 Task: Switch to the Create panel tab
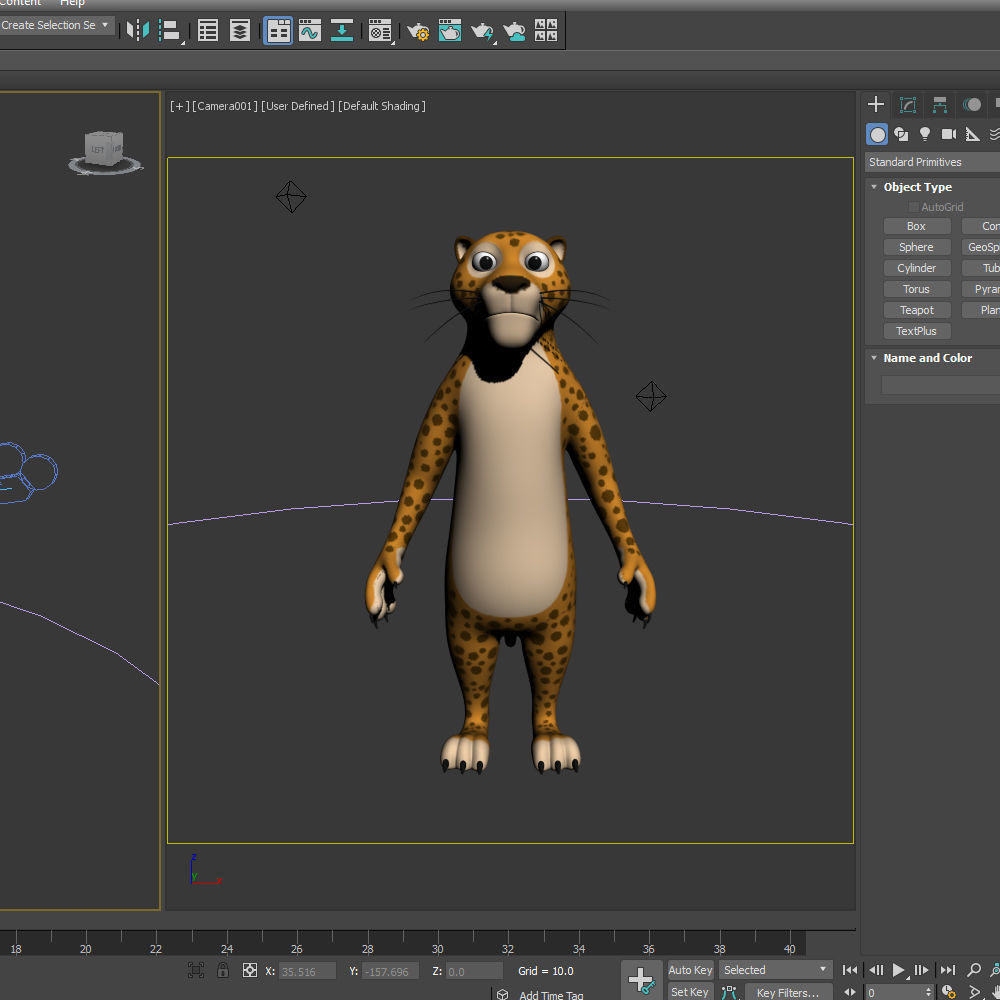(x=876, y=104)
